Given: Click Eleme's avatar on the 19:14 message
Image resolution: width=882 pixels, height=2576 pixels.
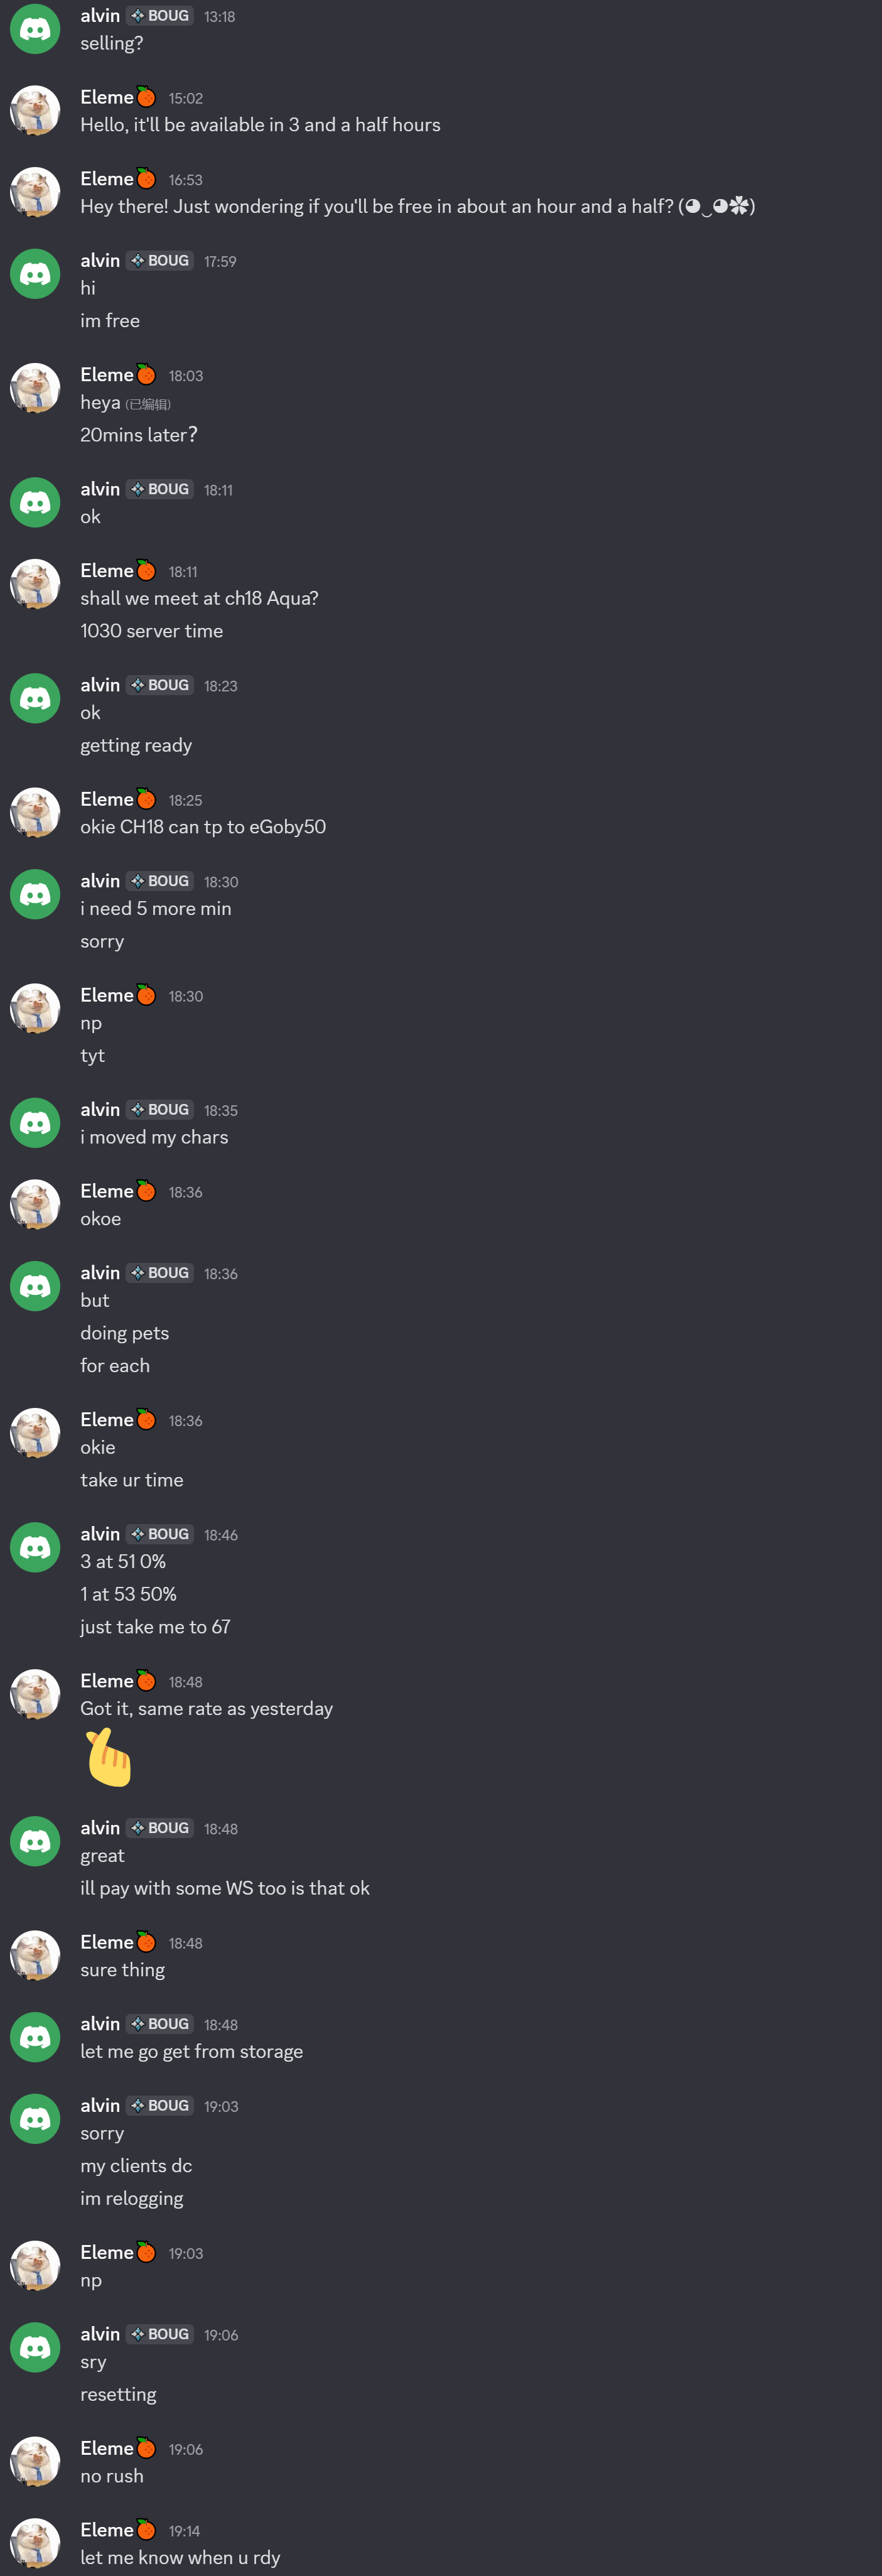Looking at the screenshot, I should (x=35, y=2543).
